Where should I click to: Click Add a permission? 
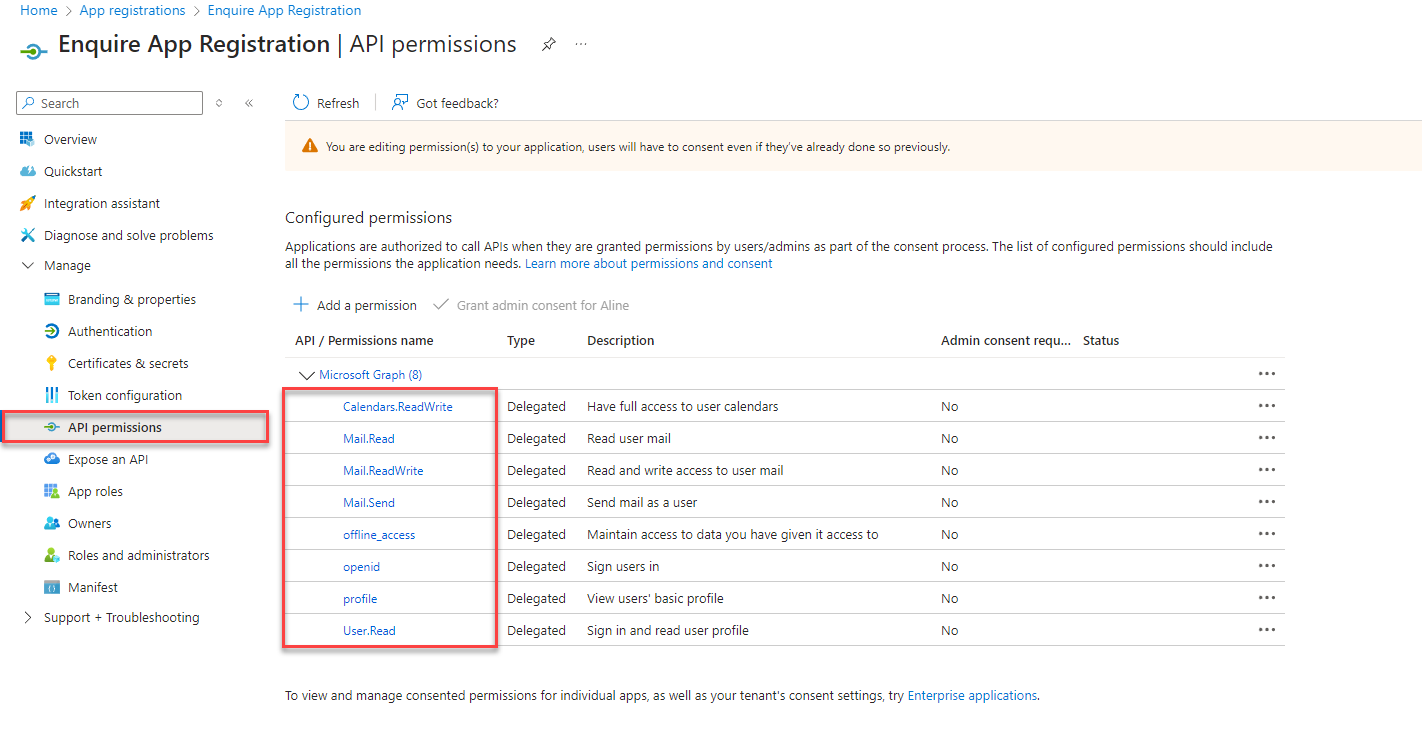pos(355,305)
